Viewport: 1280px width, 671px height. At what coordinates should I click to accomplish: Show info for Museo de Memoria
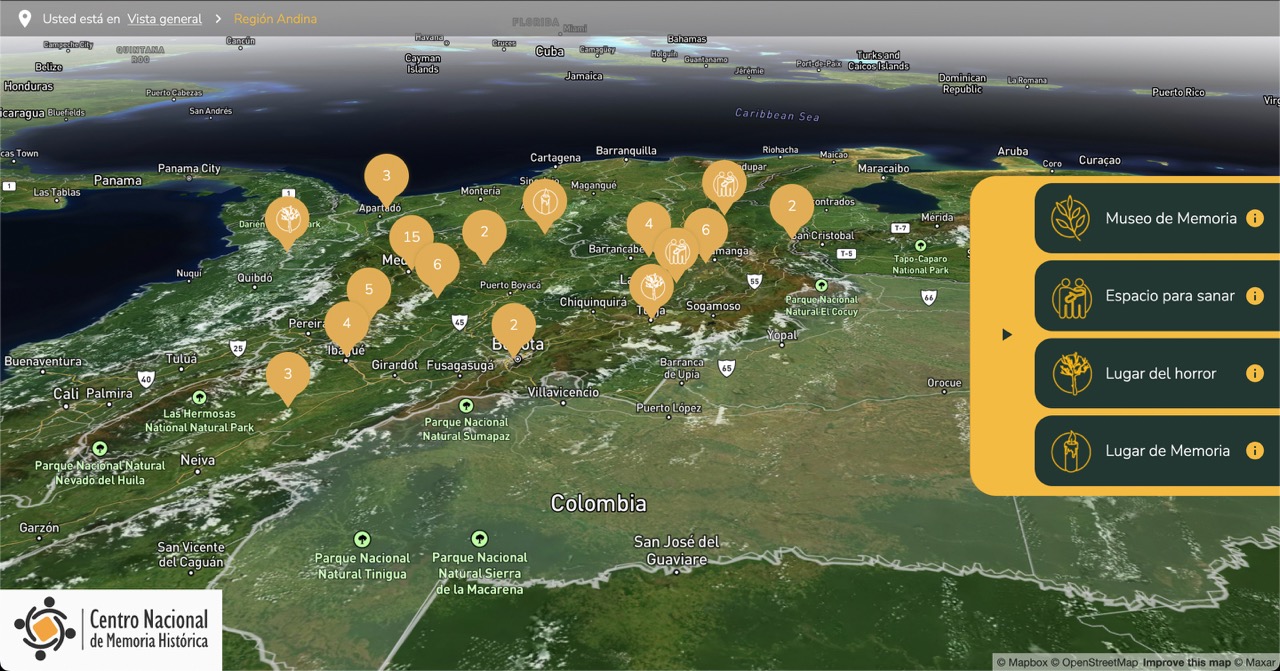[x=1255, y=218]
